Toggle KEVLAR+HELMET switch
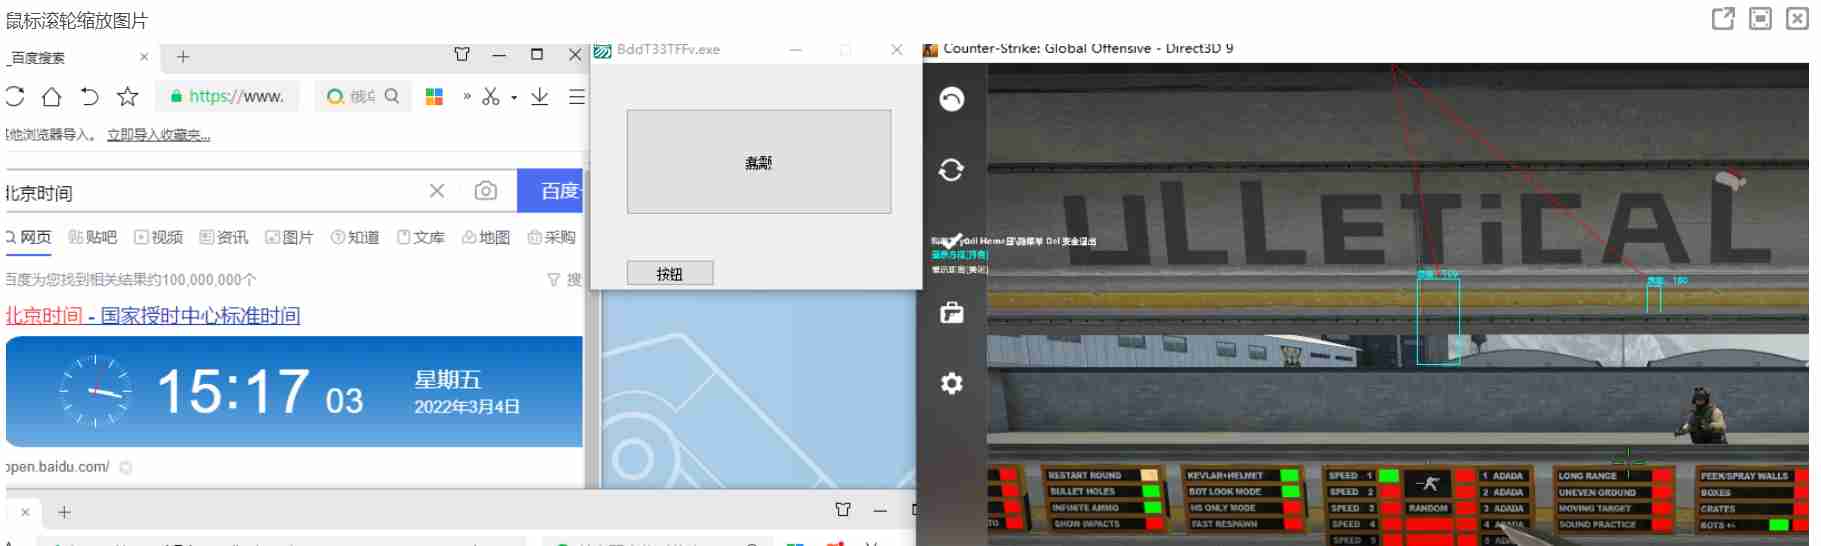 1289,475
